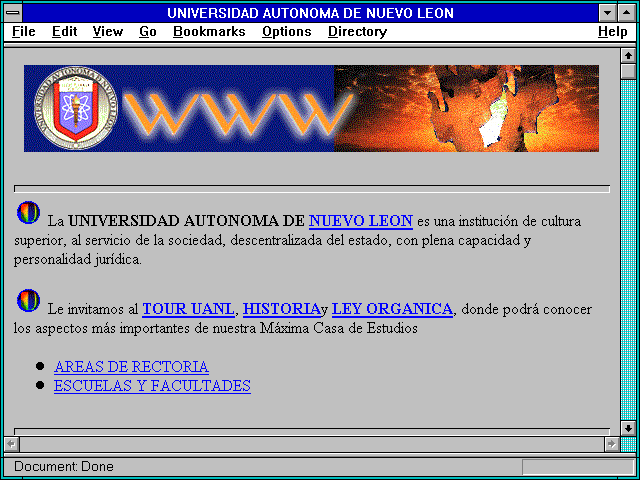Screen dimensions: 640x480
Task: Click the UANL university seal logo
Action: coord(76,108)
